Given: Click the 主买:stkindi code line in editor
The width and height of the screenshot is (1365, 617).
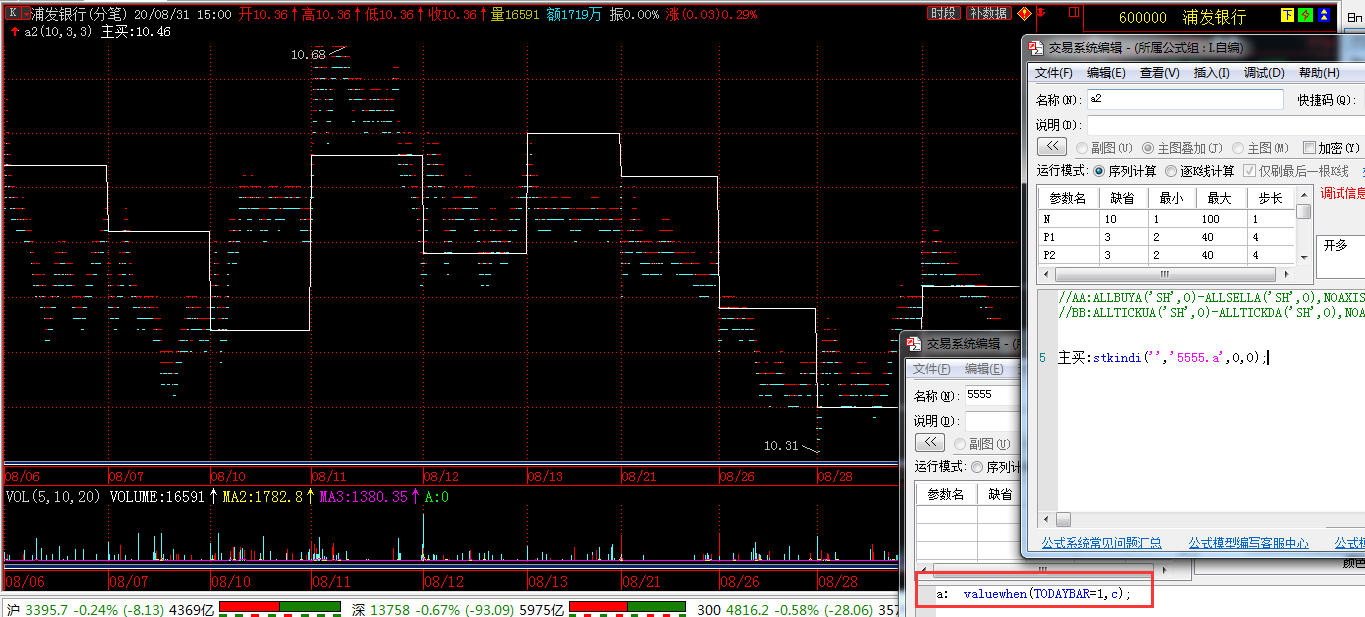Looking at the screenshot, I should (x=1163, y=357).
